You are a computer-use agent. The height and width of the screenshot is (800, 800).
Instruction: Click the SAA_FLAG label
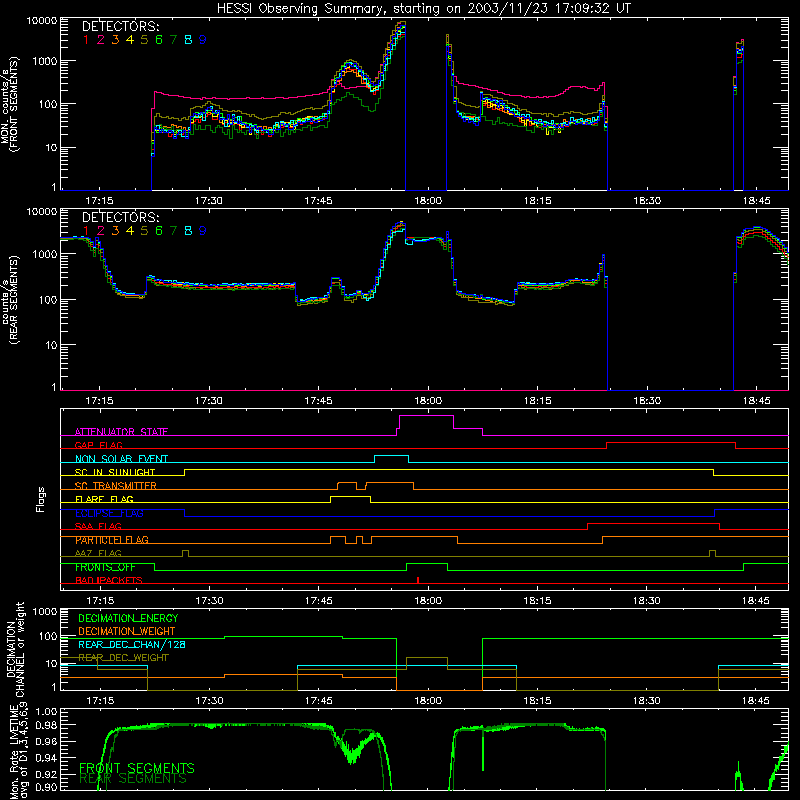(x=98, y=526)
